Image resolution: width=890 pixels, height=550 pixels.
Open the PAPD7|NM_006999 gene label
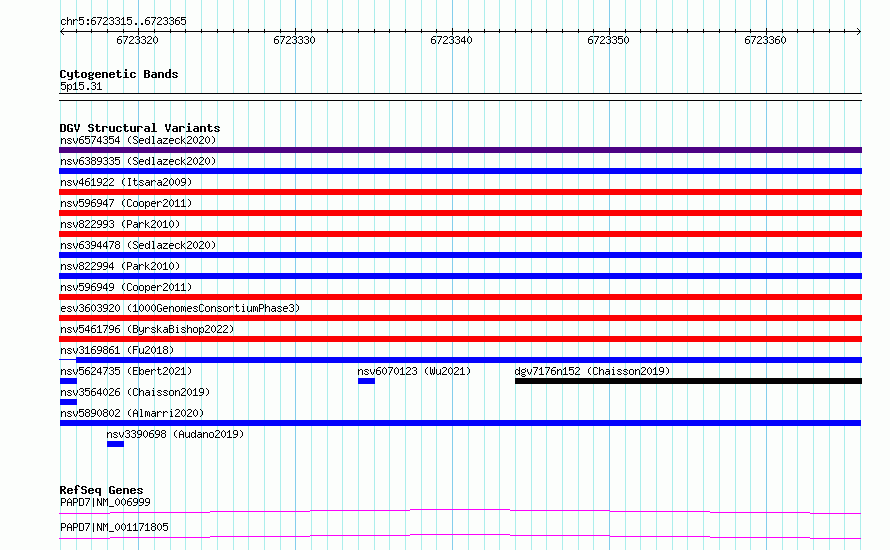pos(105,502)
